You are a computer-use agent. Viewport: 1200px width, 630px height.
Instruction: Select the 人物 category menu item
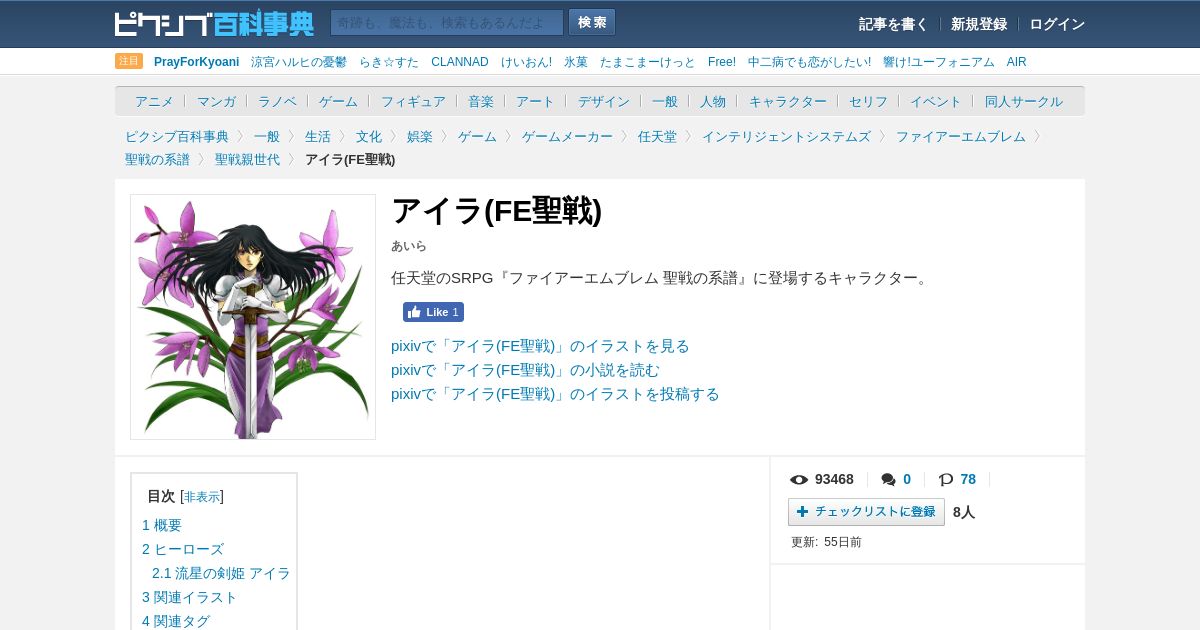713,101
